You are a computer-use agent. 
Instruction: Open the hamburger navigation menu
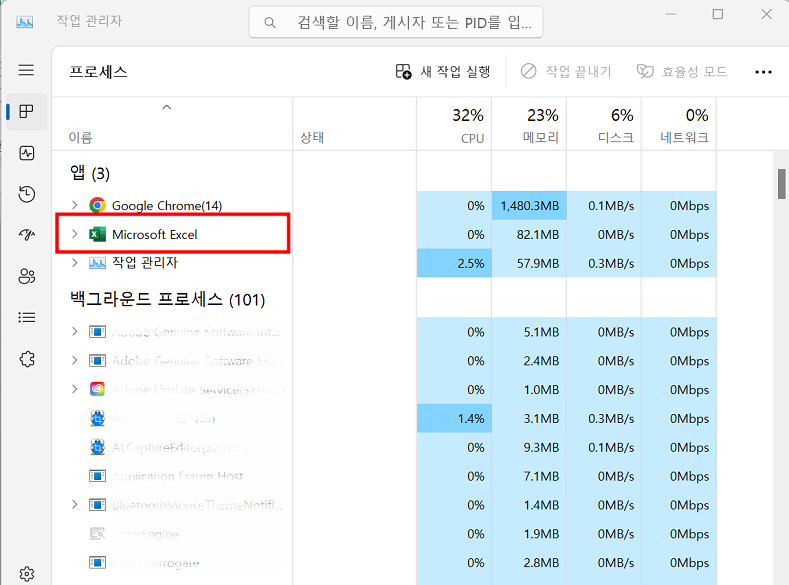26,70
